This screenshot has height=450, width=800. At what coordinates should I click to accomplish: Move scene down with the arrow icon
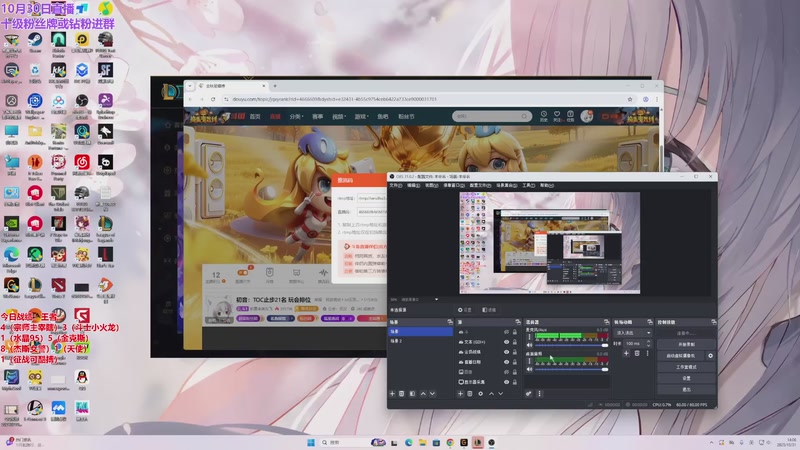433,393
